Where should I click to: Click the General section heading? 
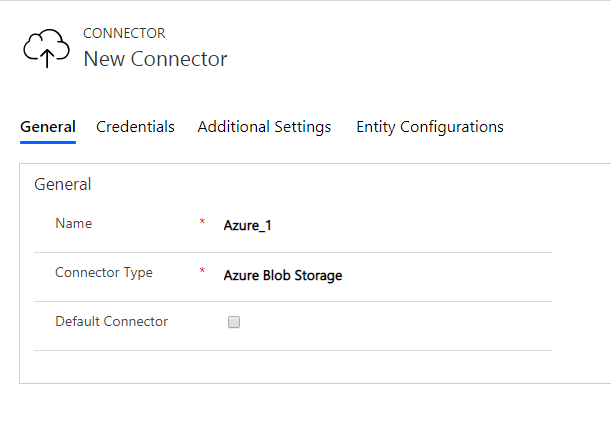point(62,184)
